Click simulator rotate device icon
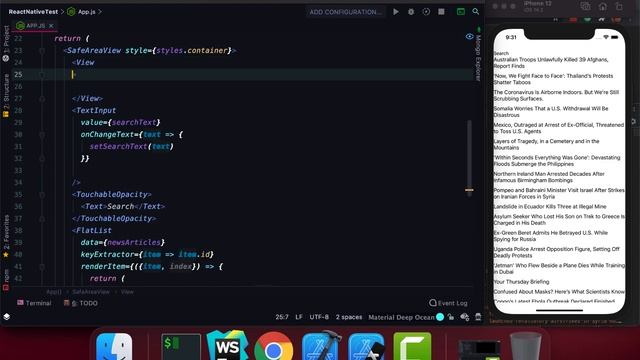 (x=619, y=6)
